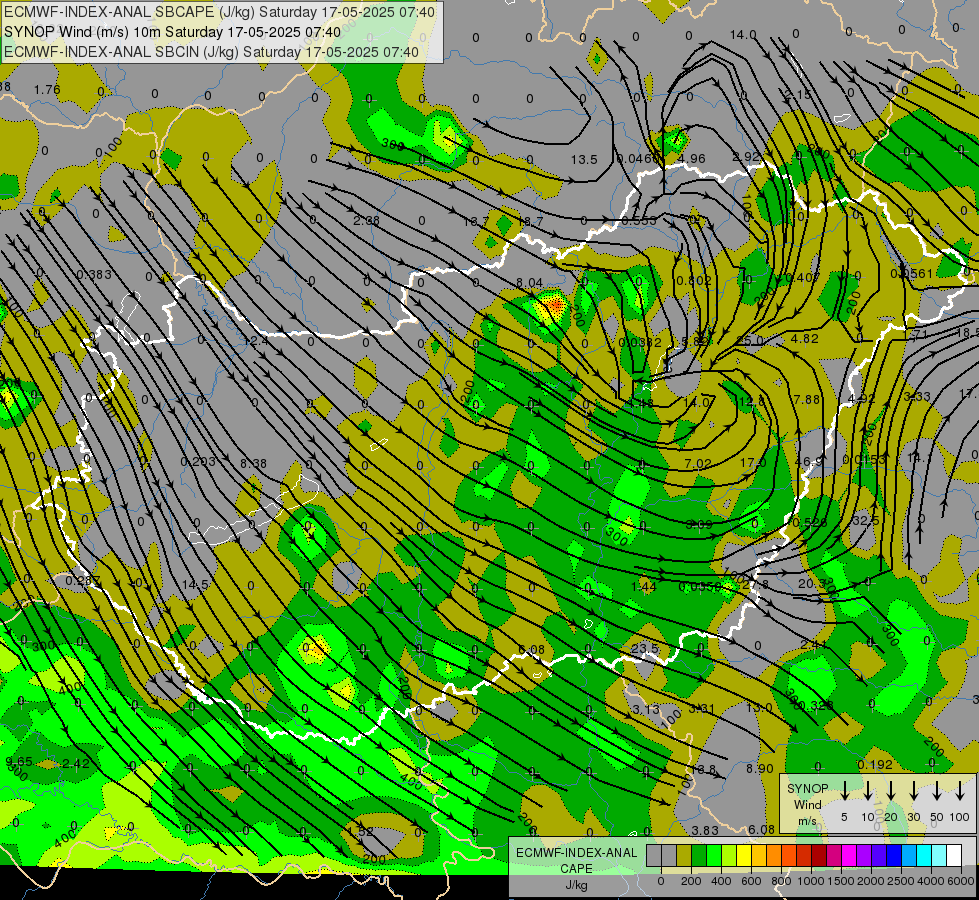The height and width of the screenshot is (900, 979).
Task: Click the '46.9' map value
Action: (809, 462)
